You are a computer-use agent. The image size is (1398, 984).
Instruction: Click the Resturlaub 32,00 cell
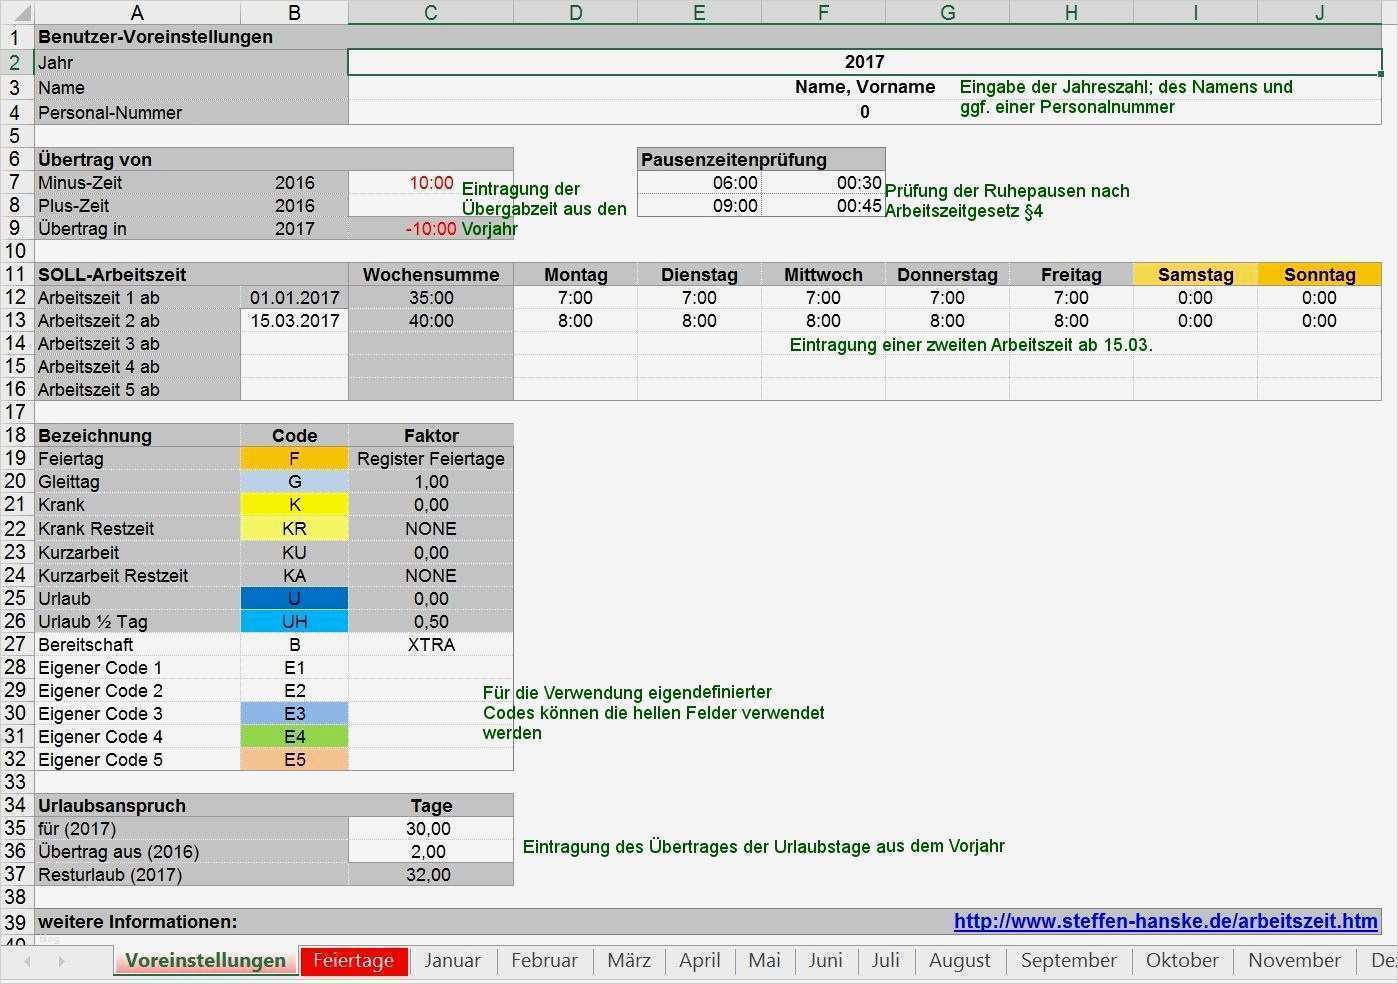(430, 874)
